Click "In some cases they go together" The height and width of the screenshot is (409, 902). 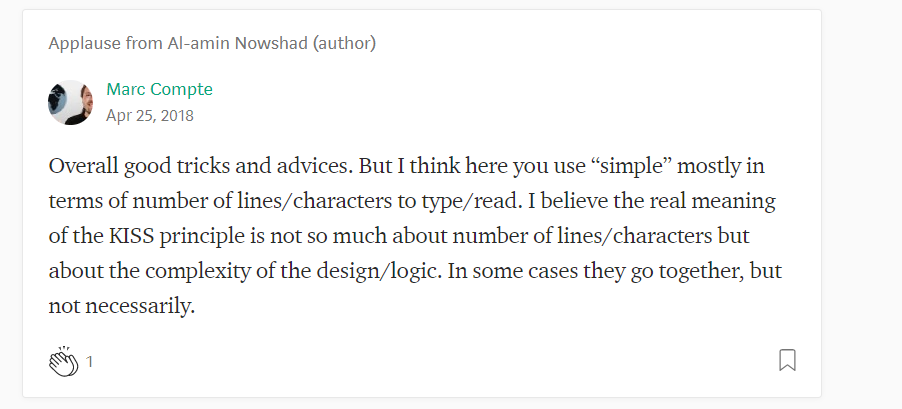point(590,271)
